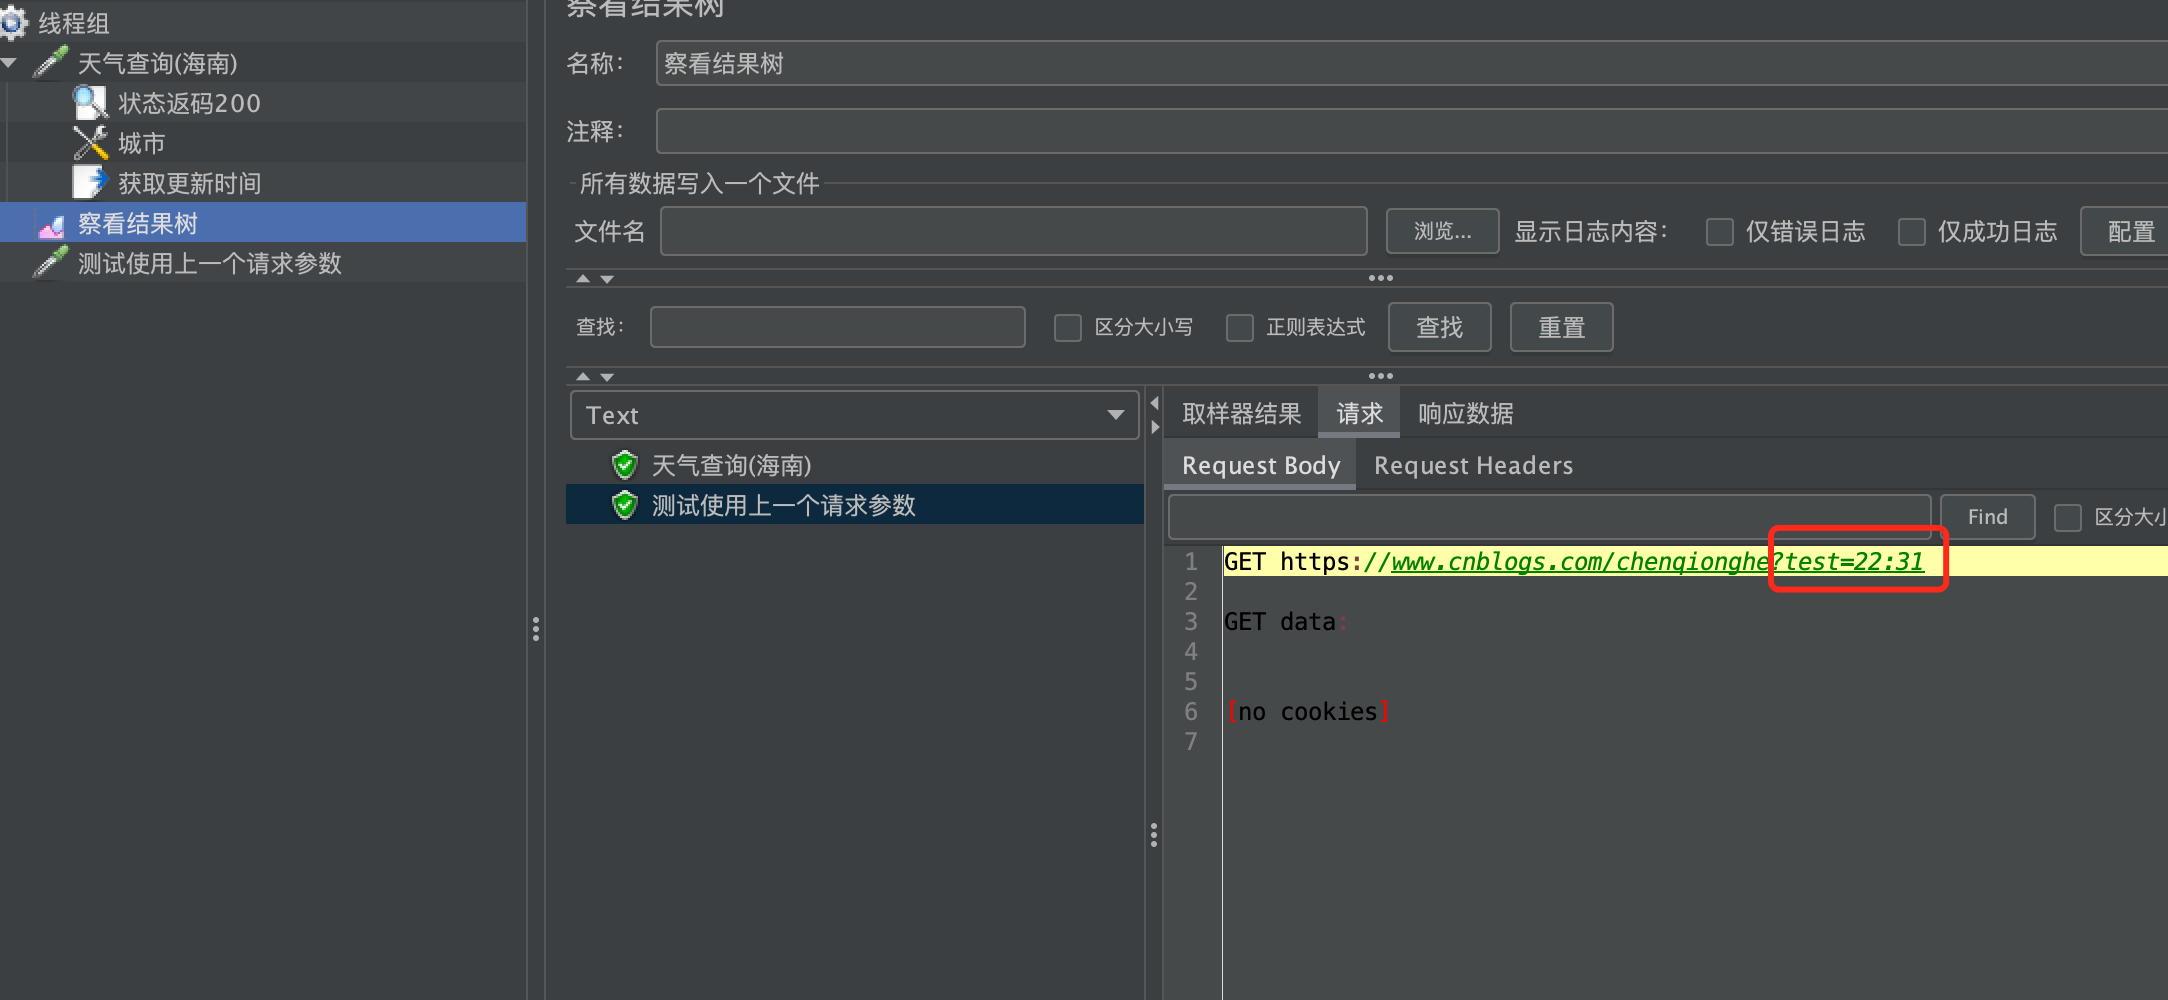Click into the 注释 comment field

click(x=1411, y=131)
